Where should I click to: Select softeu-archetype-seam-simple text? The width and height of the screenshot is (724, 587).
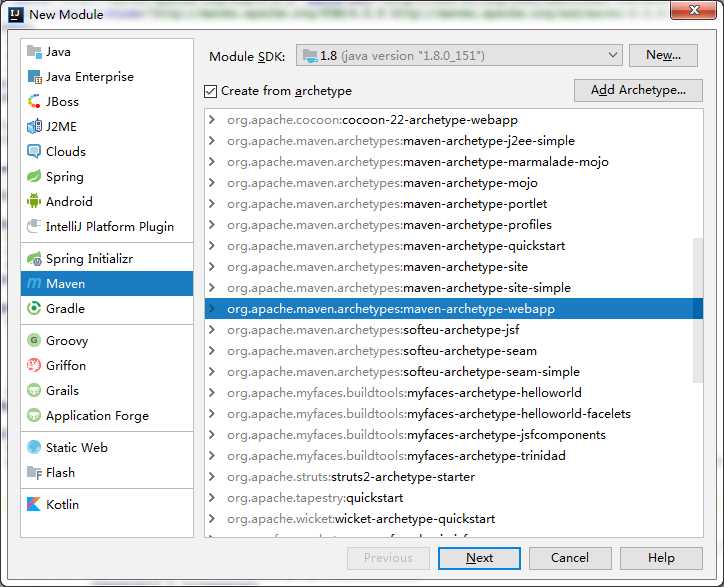click(x=491, y=372)
